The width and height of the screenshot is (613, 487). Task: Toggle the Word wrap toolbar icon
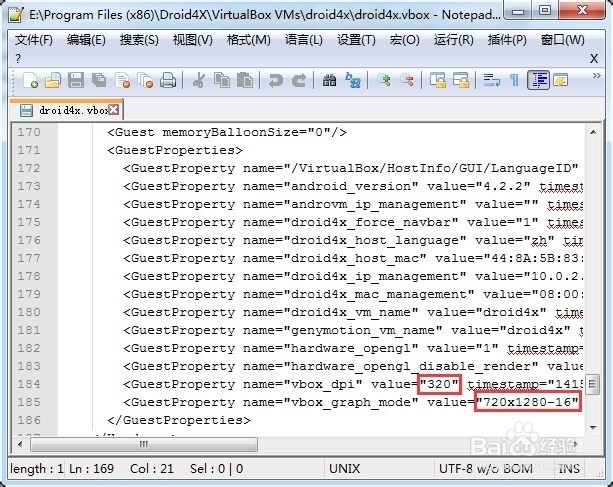[491, 81]
